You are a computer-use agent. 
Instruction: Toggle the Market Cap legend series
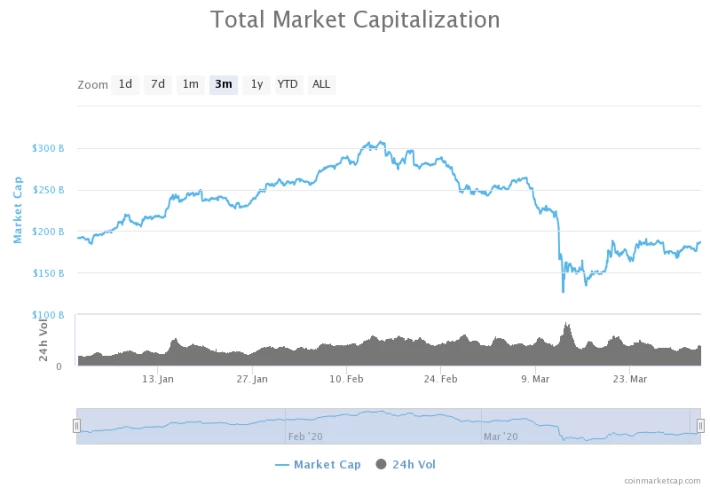point(318,464)
